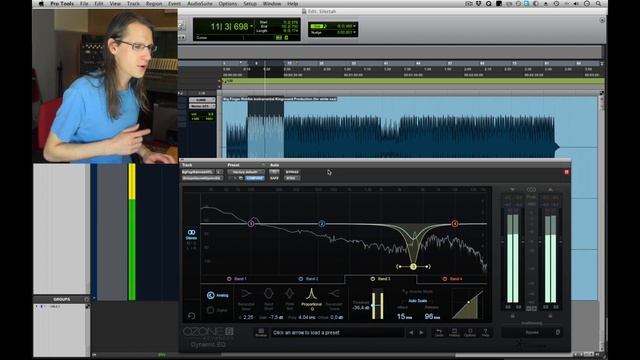Click the Attack value 15 ms
Viewport: 640px width, 360px height.
[x=404, y=316]
